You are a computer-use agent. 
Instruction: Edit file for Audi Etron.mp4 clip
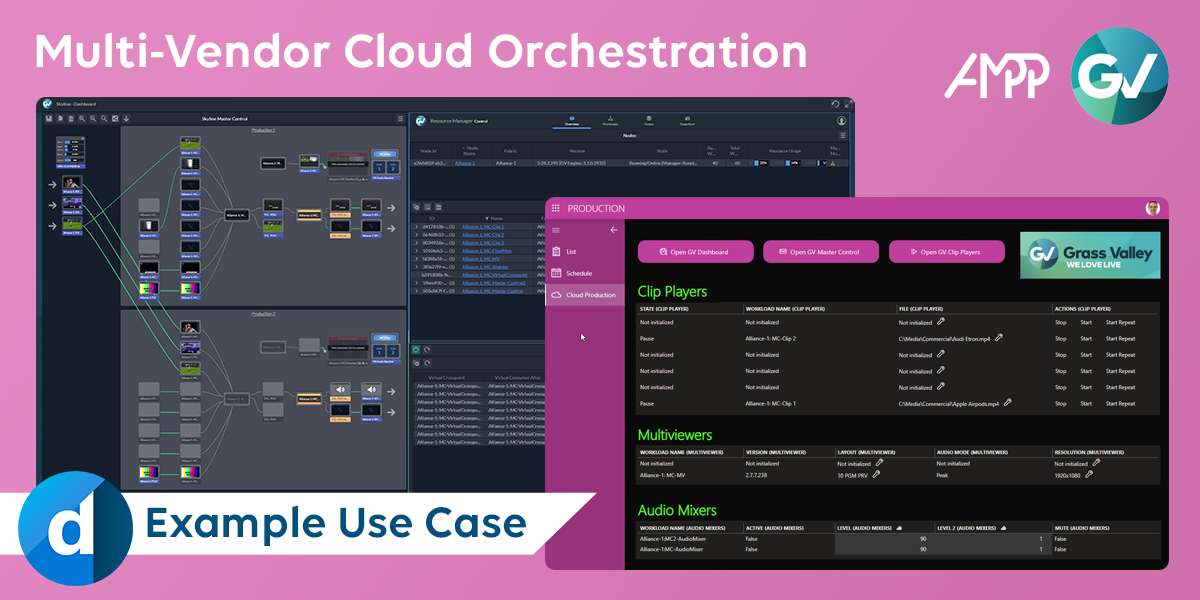click(x=998, y=338)
